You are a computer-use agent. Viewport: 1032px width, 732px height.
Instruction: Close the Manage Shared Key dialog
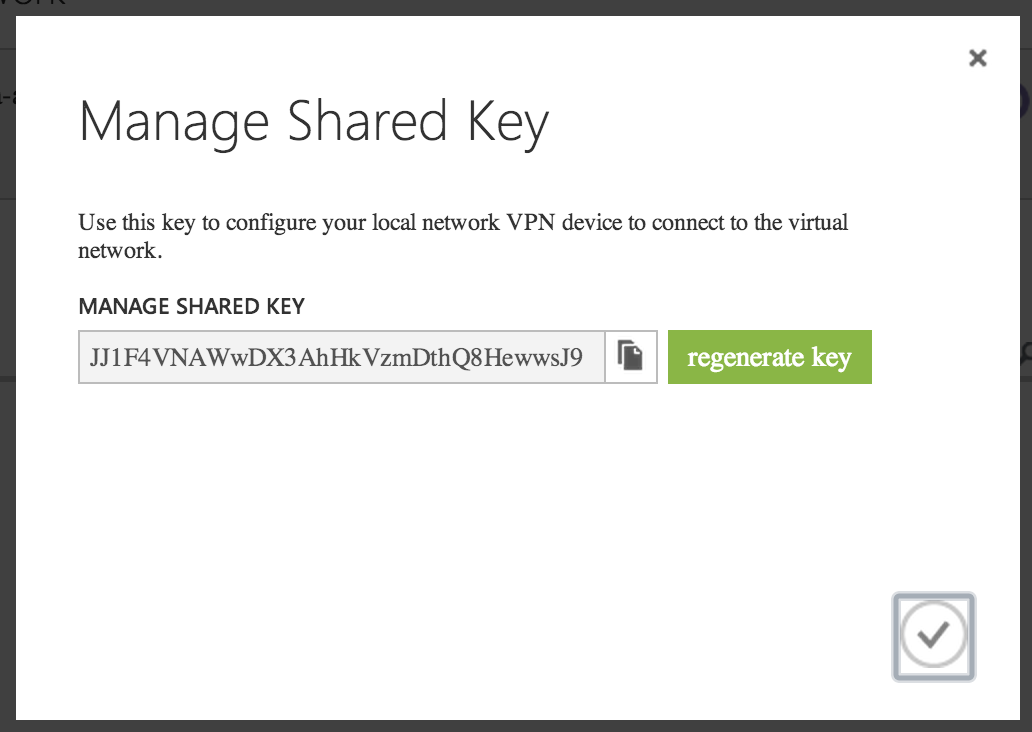(978, 58)
